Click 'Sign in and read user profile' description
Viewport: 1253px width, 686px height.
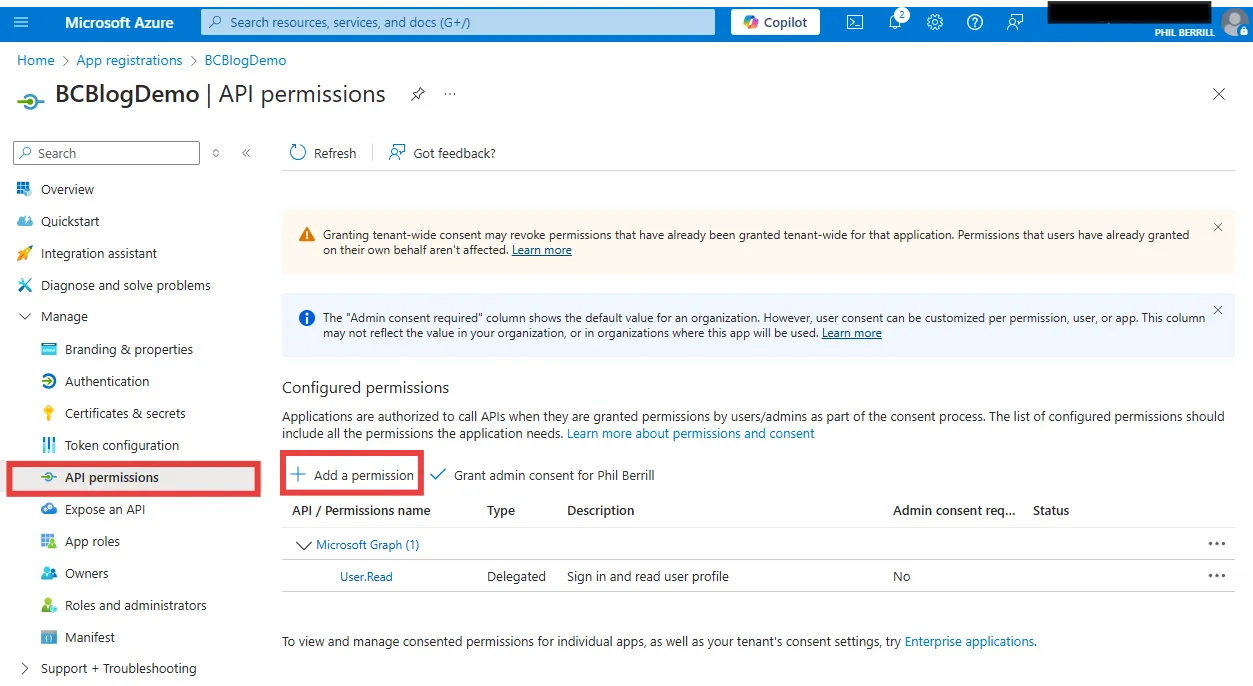click(x=648, y=576)
